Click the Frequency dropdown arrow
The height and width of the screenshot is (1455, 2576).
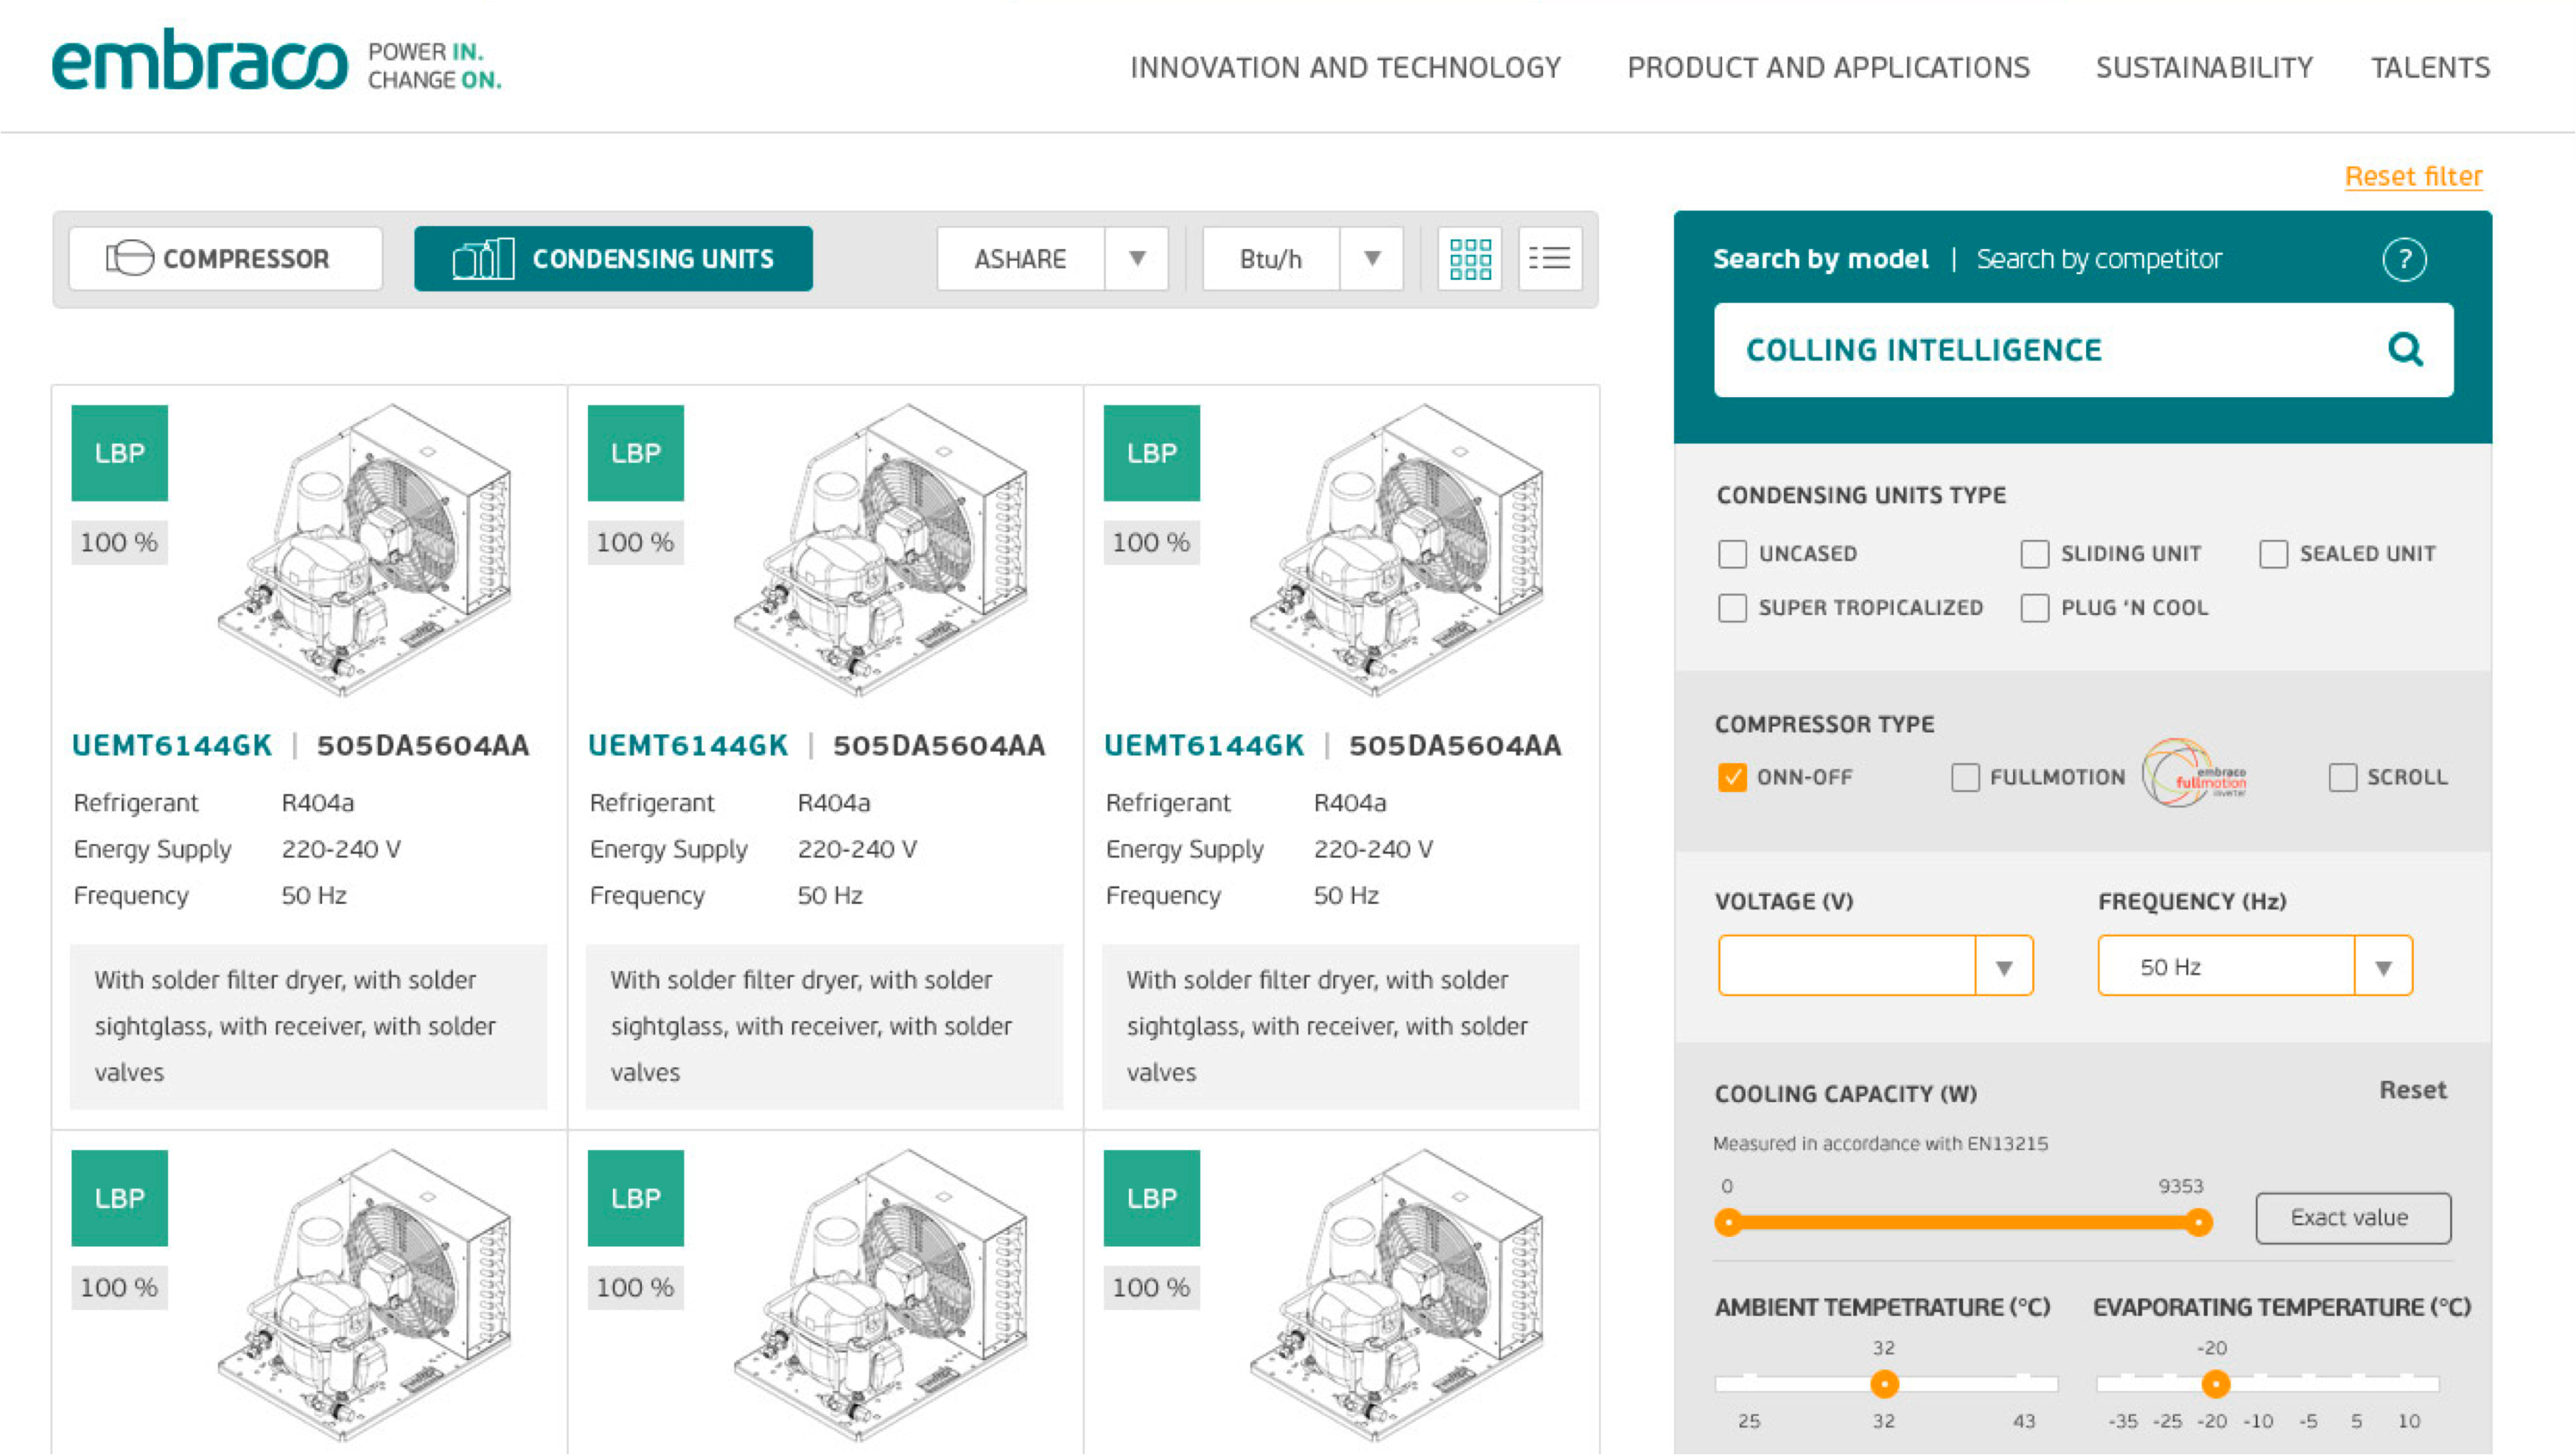2384,967
